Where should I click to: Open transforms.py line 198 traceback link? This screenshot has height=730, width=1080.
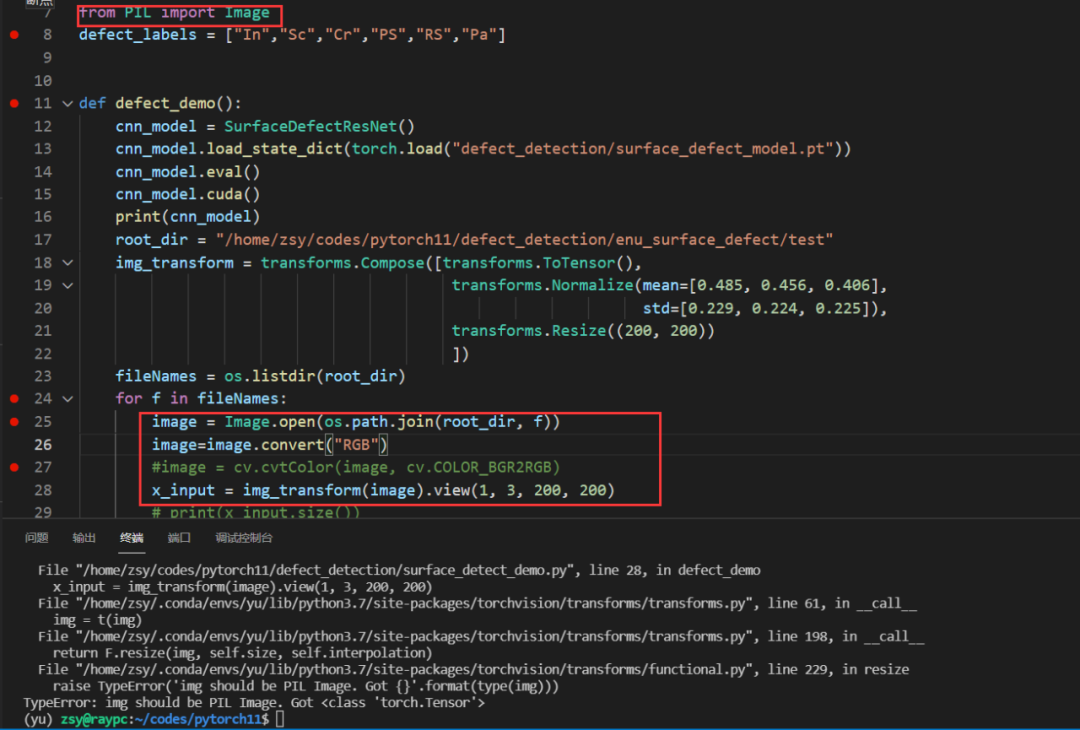point(415,636)
